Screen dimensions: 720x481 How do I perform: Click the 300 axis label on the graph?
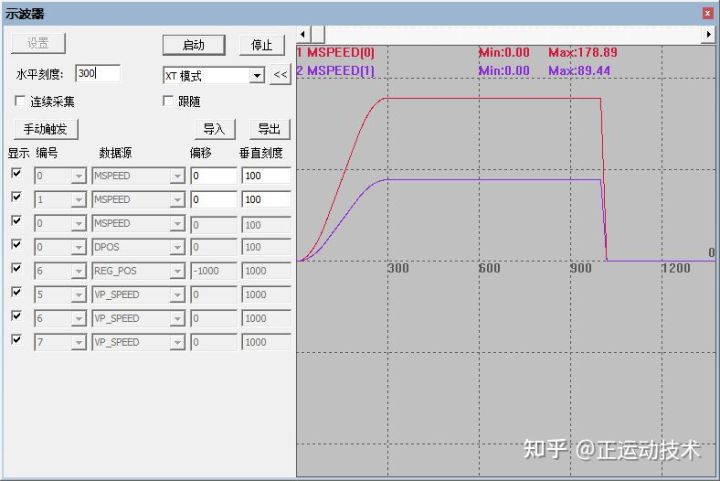point(398,268)
